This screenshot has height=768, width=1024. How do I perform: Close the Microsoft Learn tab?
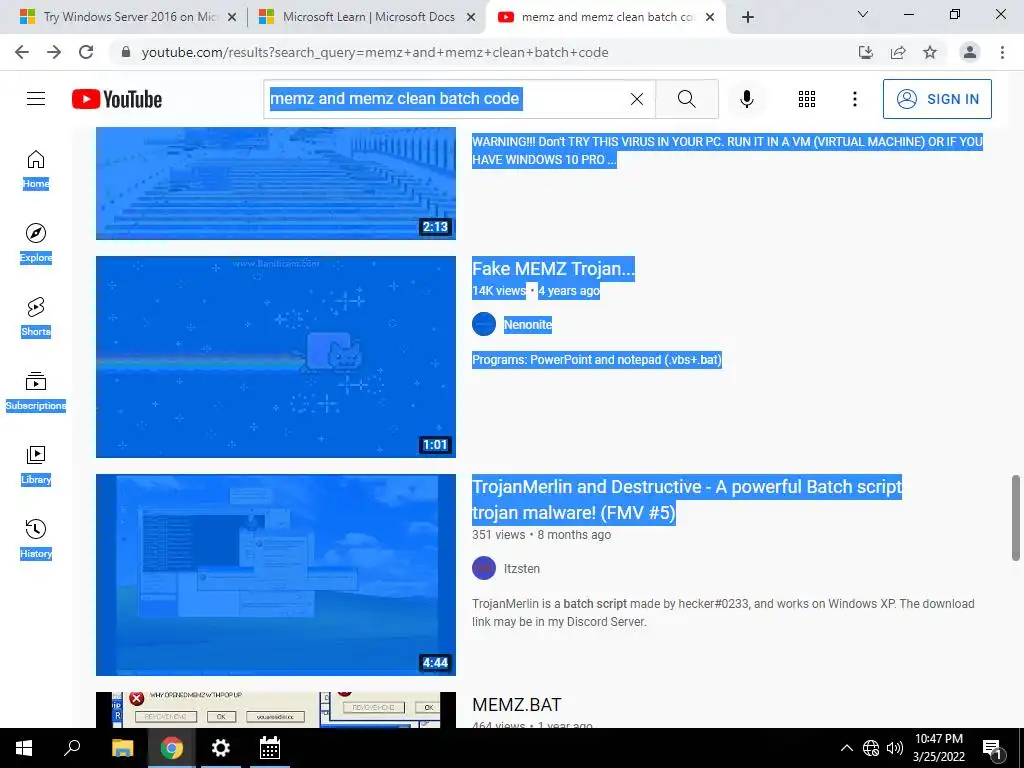pyautogui.click(x=471, y=18)
